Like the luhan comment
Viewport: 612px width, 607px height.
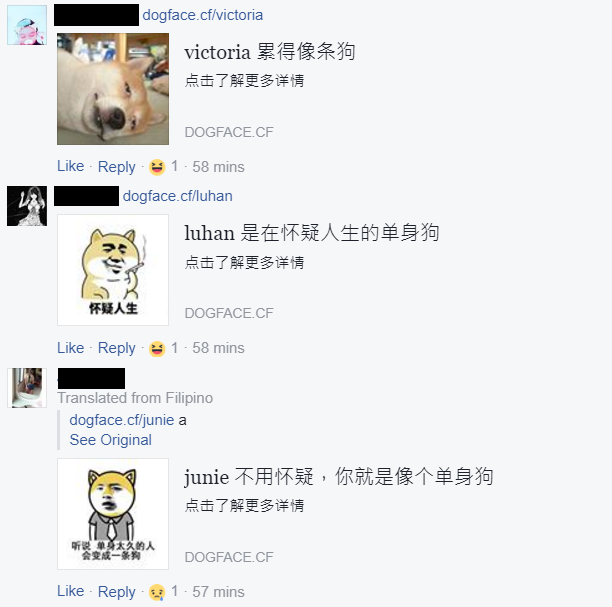click(71, 348)
